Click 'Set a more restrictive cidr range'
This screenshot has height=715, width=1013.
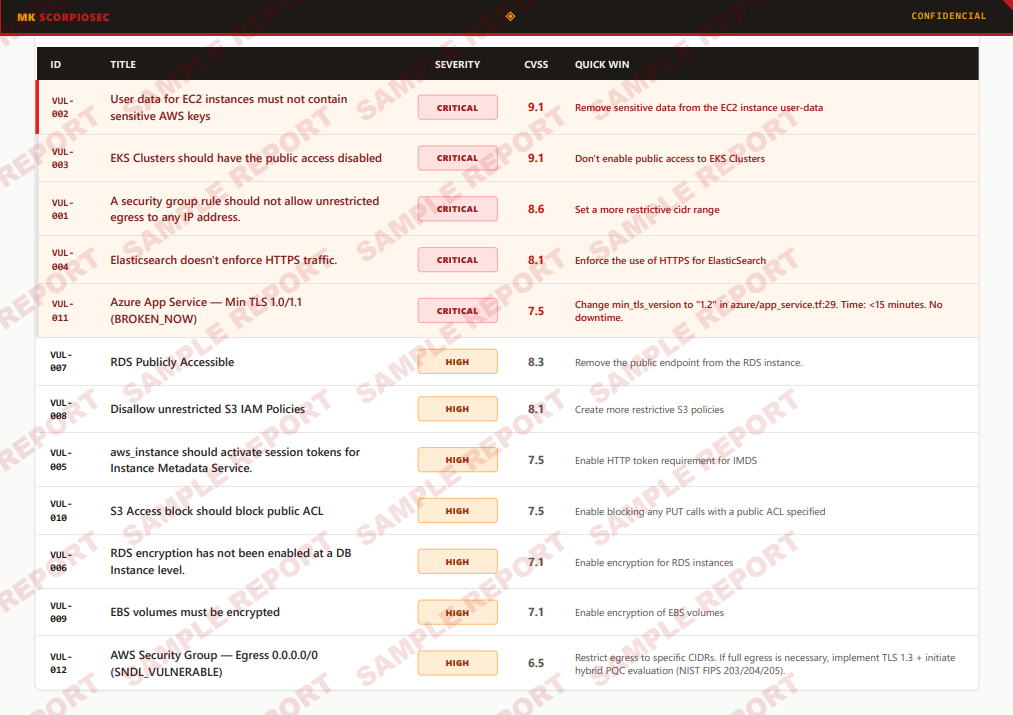point(647,210)
